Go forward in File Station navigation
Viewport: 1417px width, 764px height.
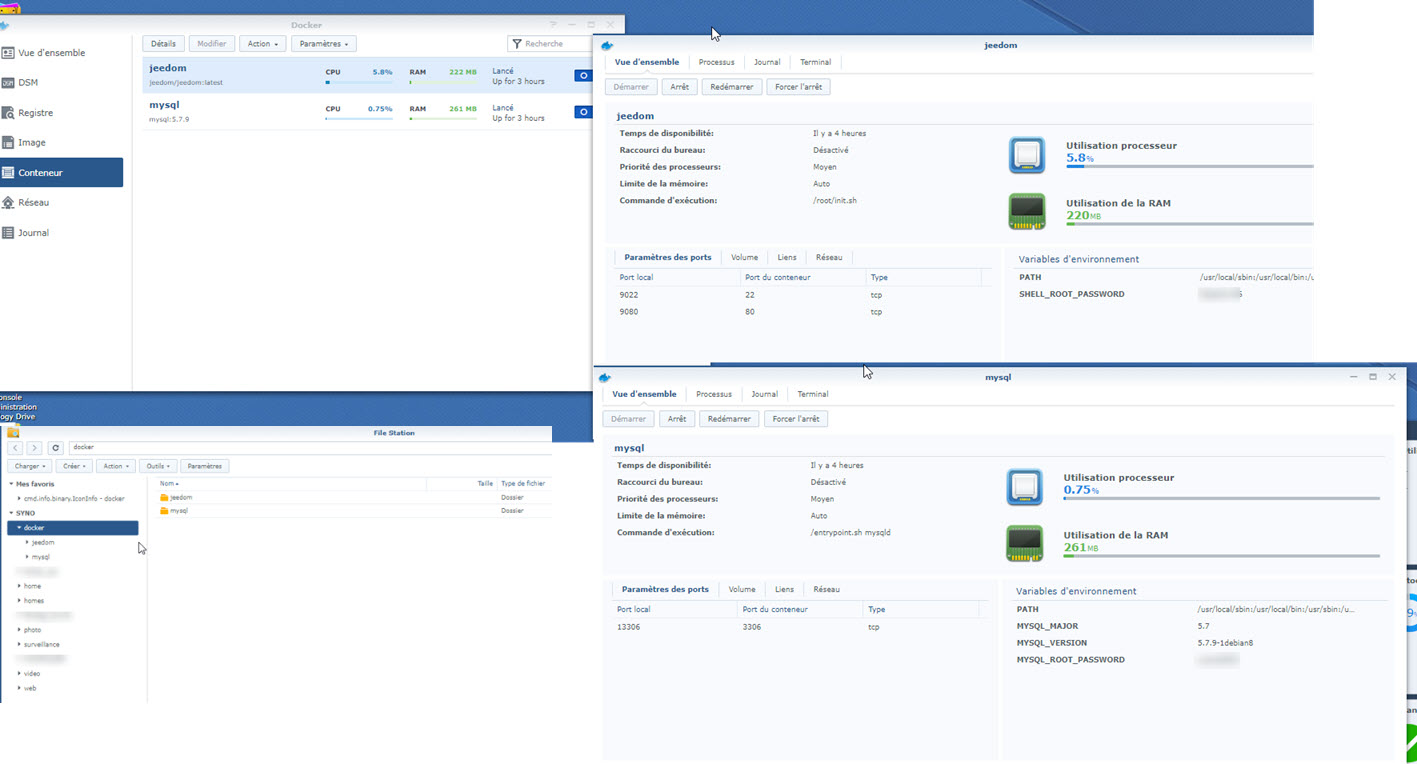[x=34, y=448]
